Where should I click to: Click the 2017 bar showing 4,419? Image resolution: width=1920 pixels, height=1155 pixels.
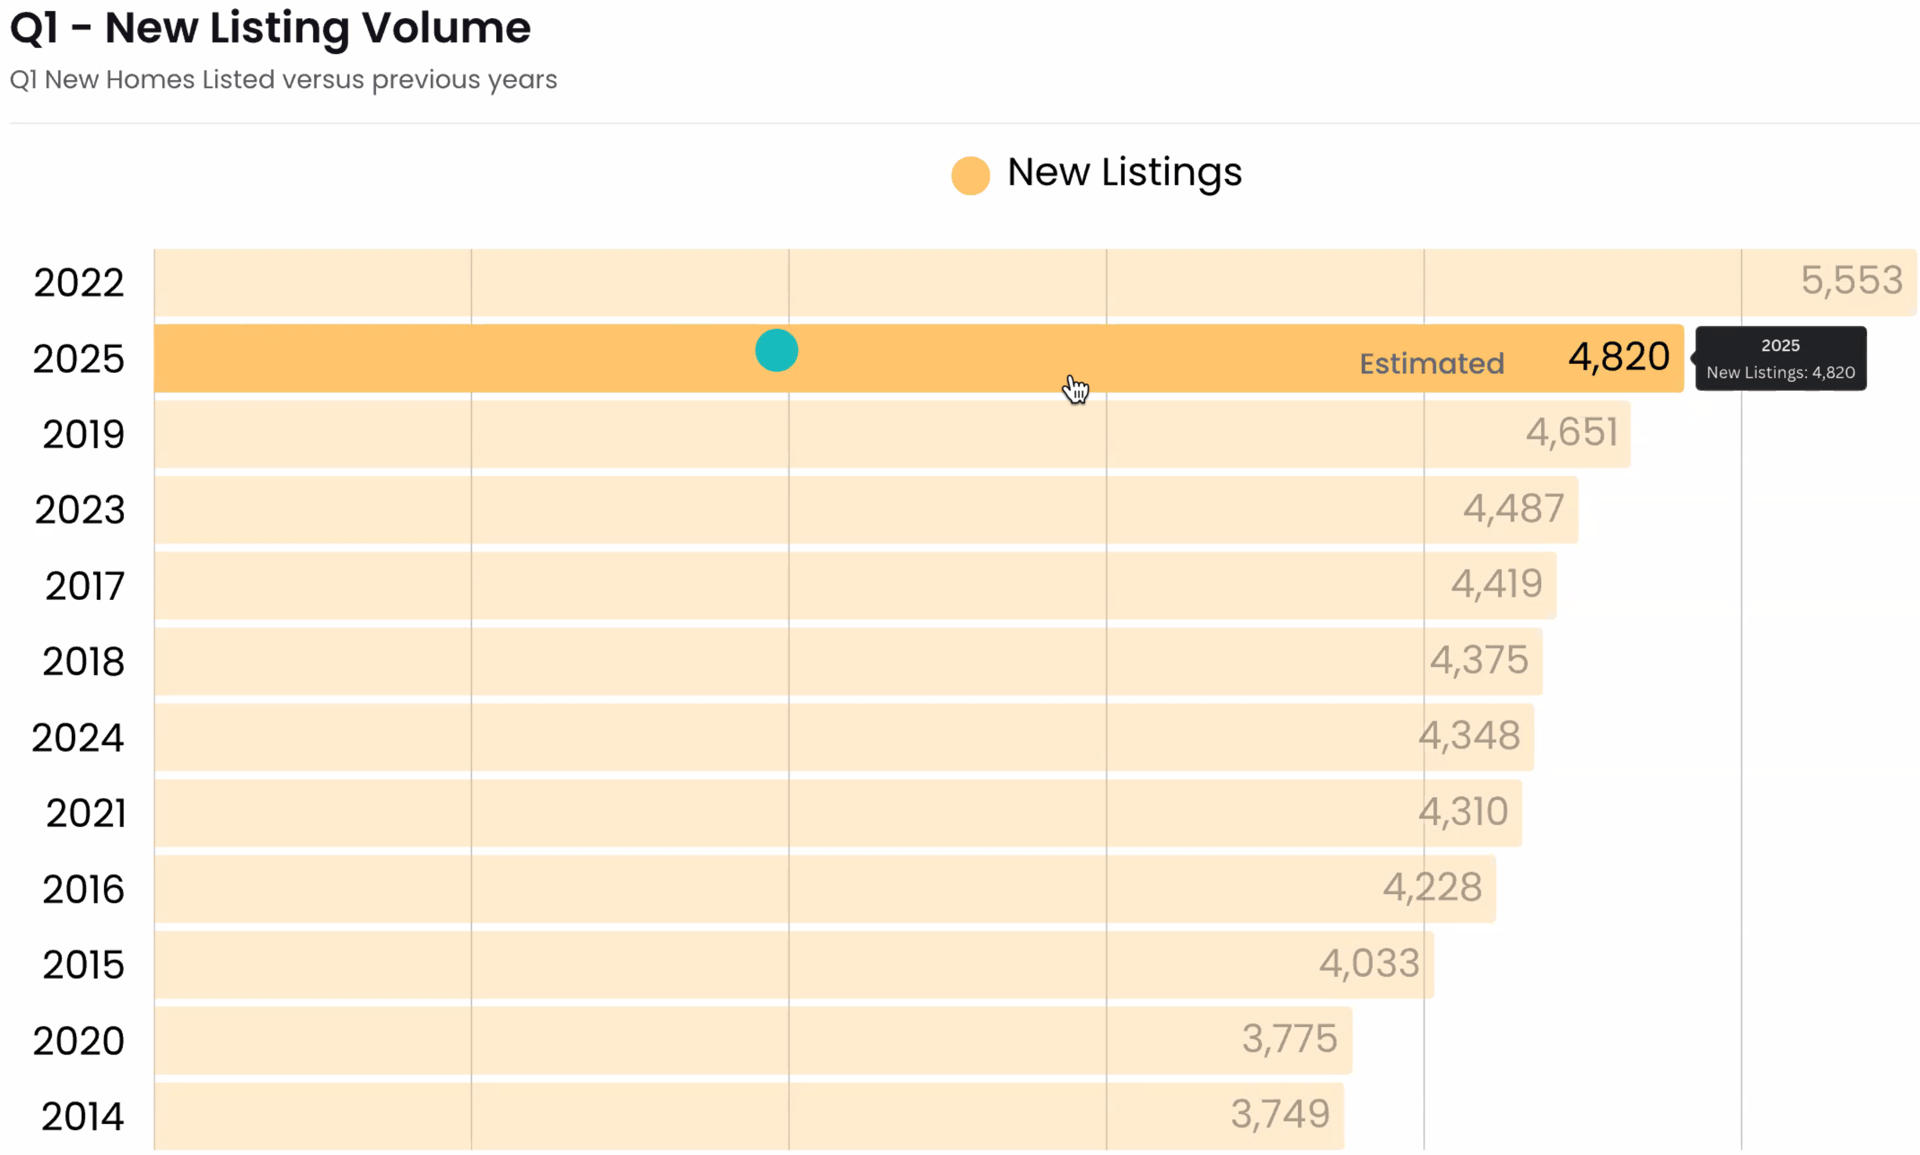tap(855, 586)
